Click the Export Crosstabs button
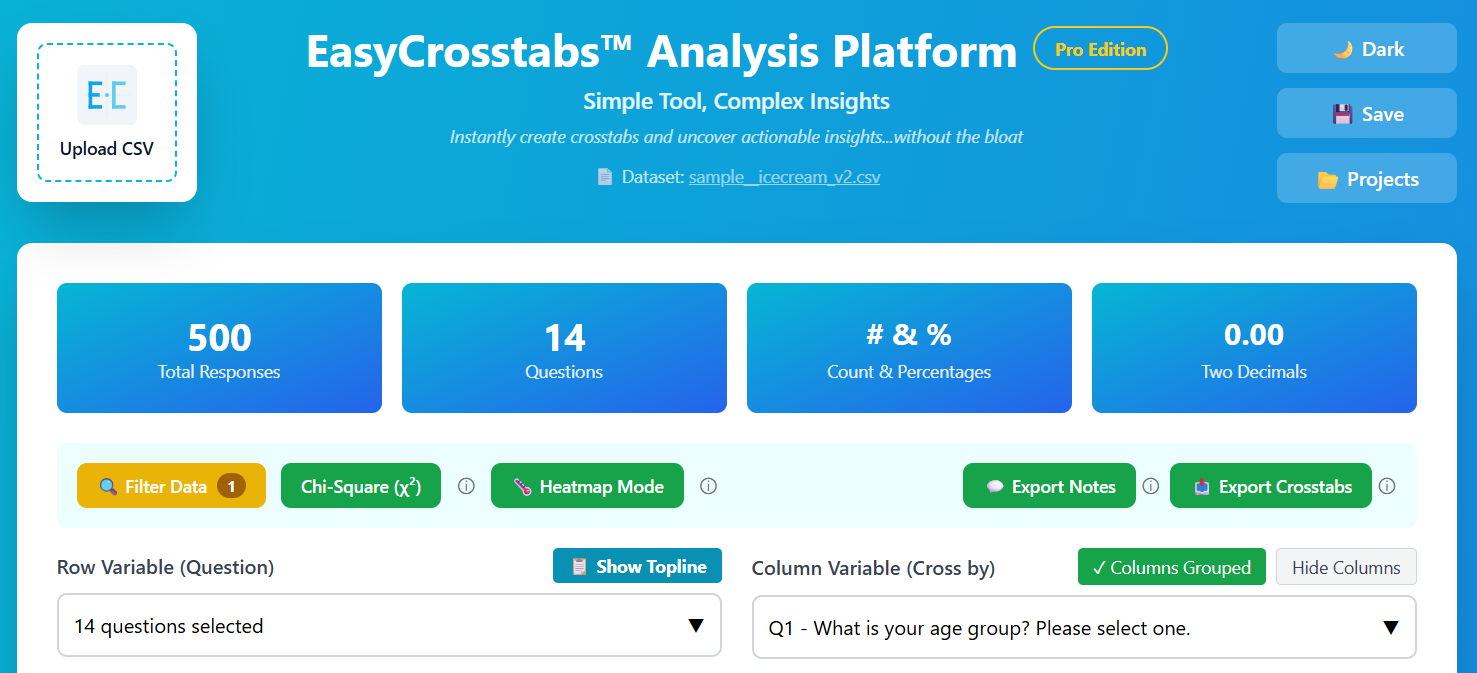Viewport: 1477px width, 673px height. [x=1271, y=486]
